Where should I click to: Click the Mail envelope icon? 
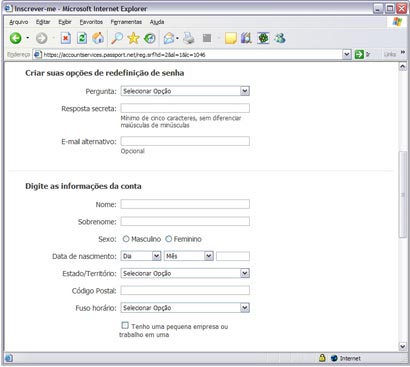click(169, 39)
